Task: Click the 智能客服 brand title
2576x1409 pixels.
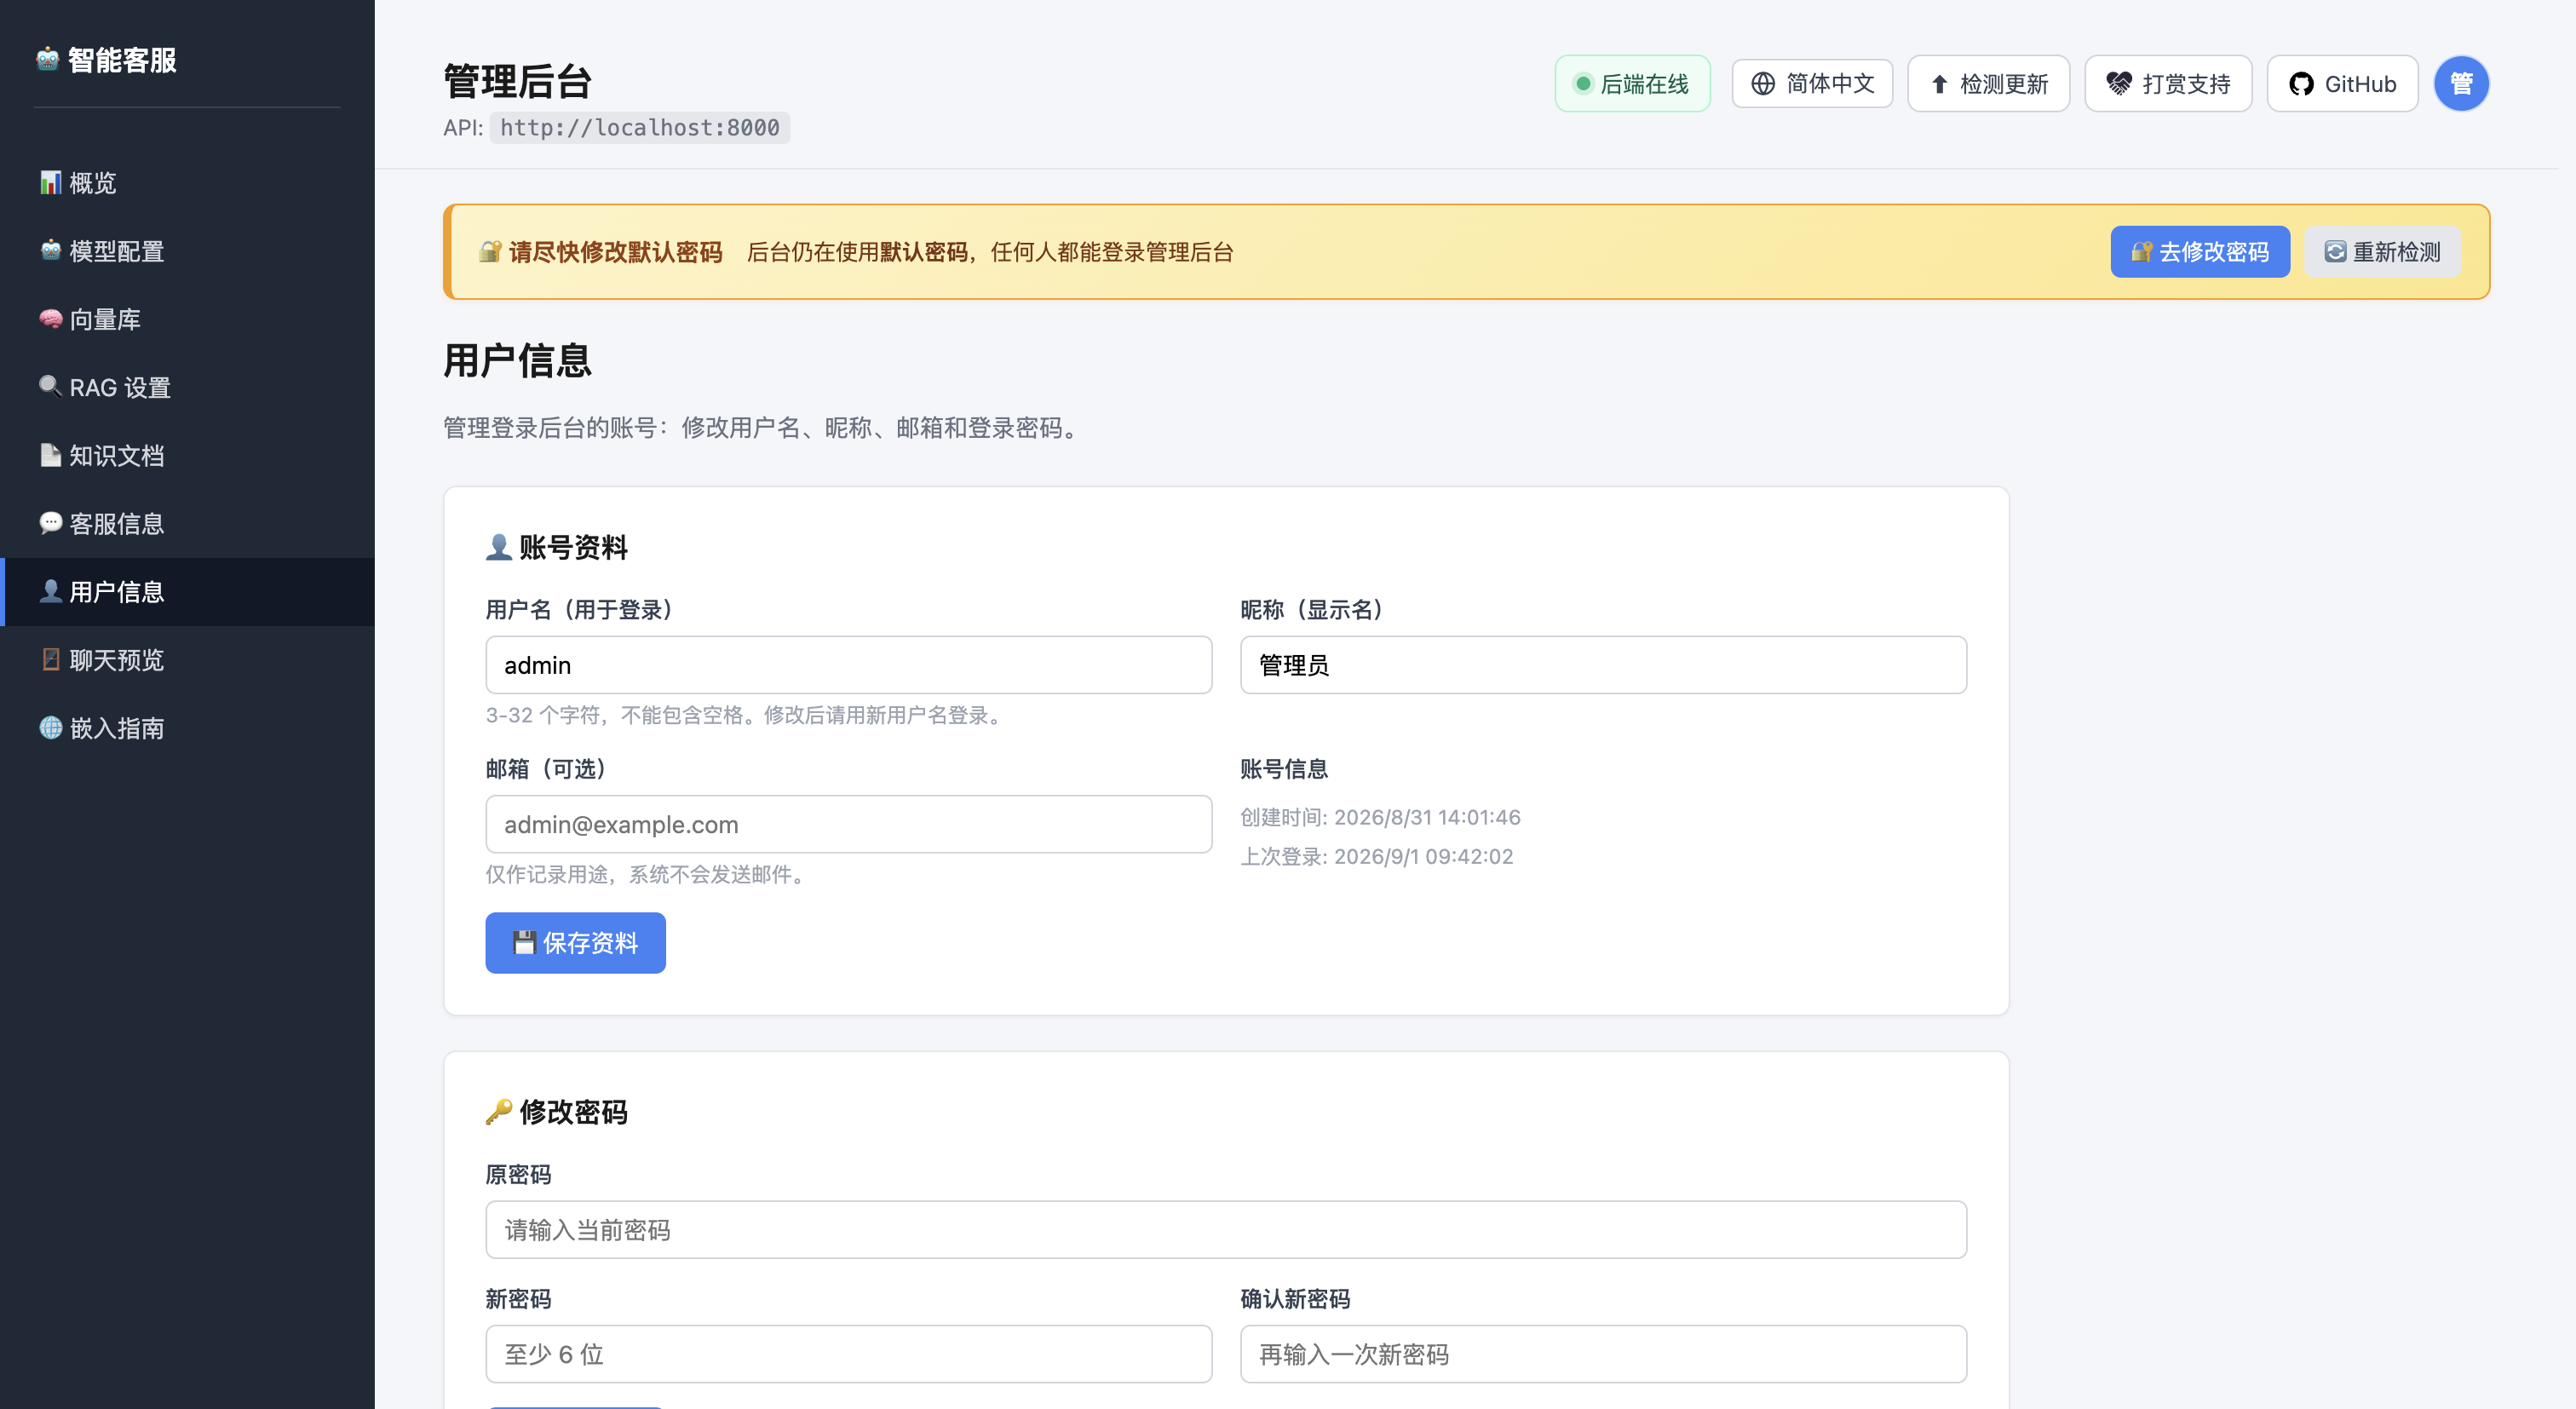Action: [x=122, y=60]
